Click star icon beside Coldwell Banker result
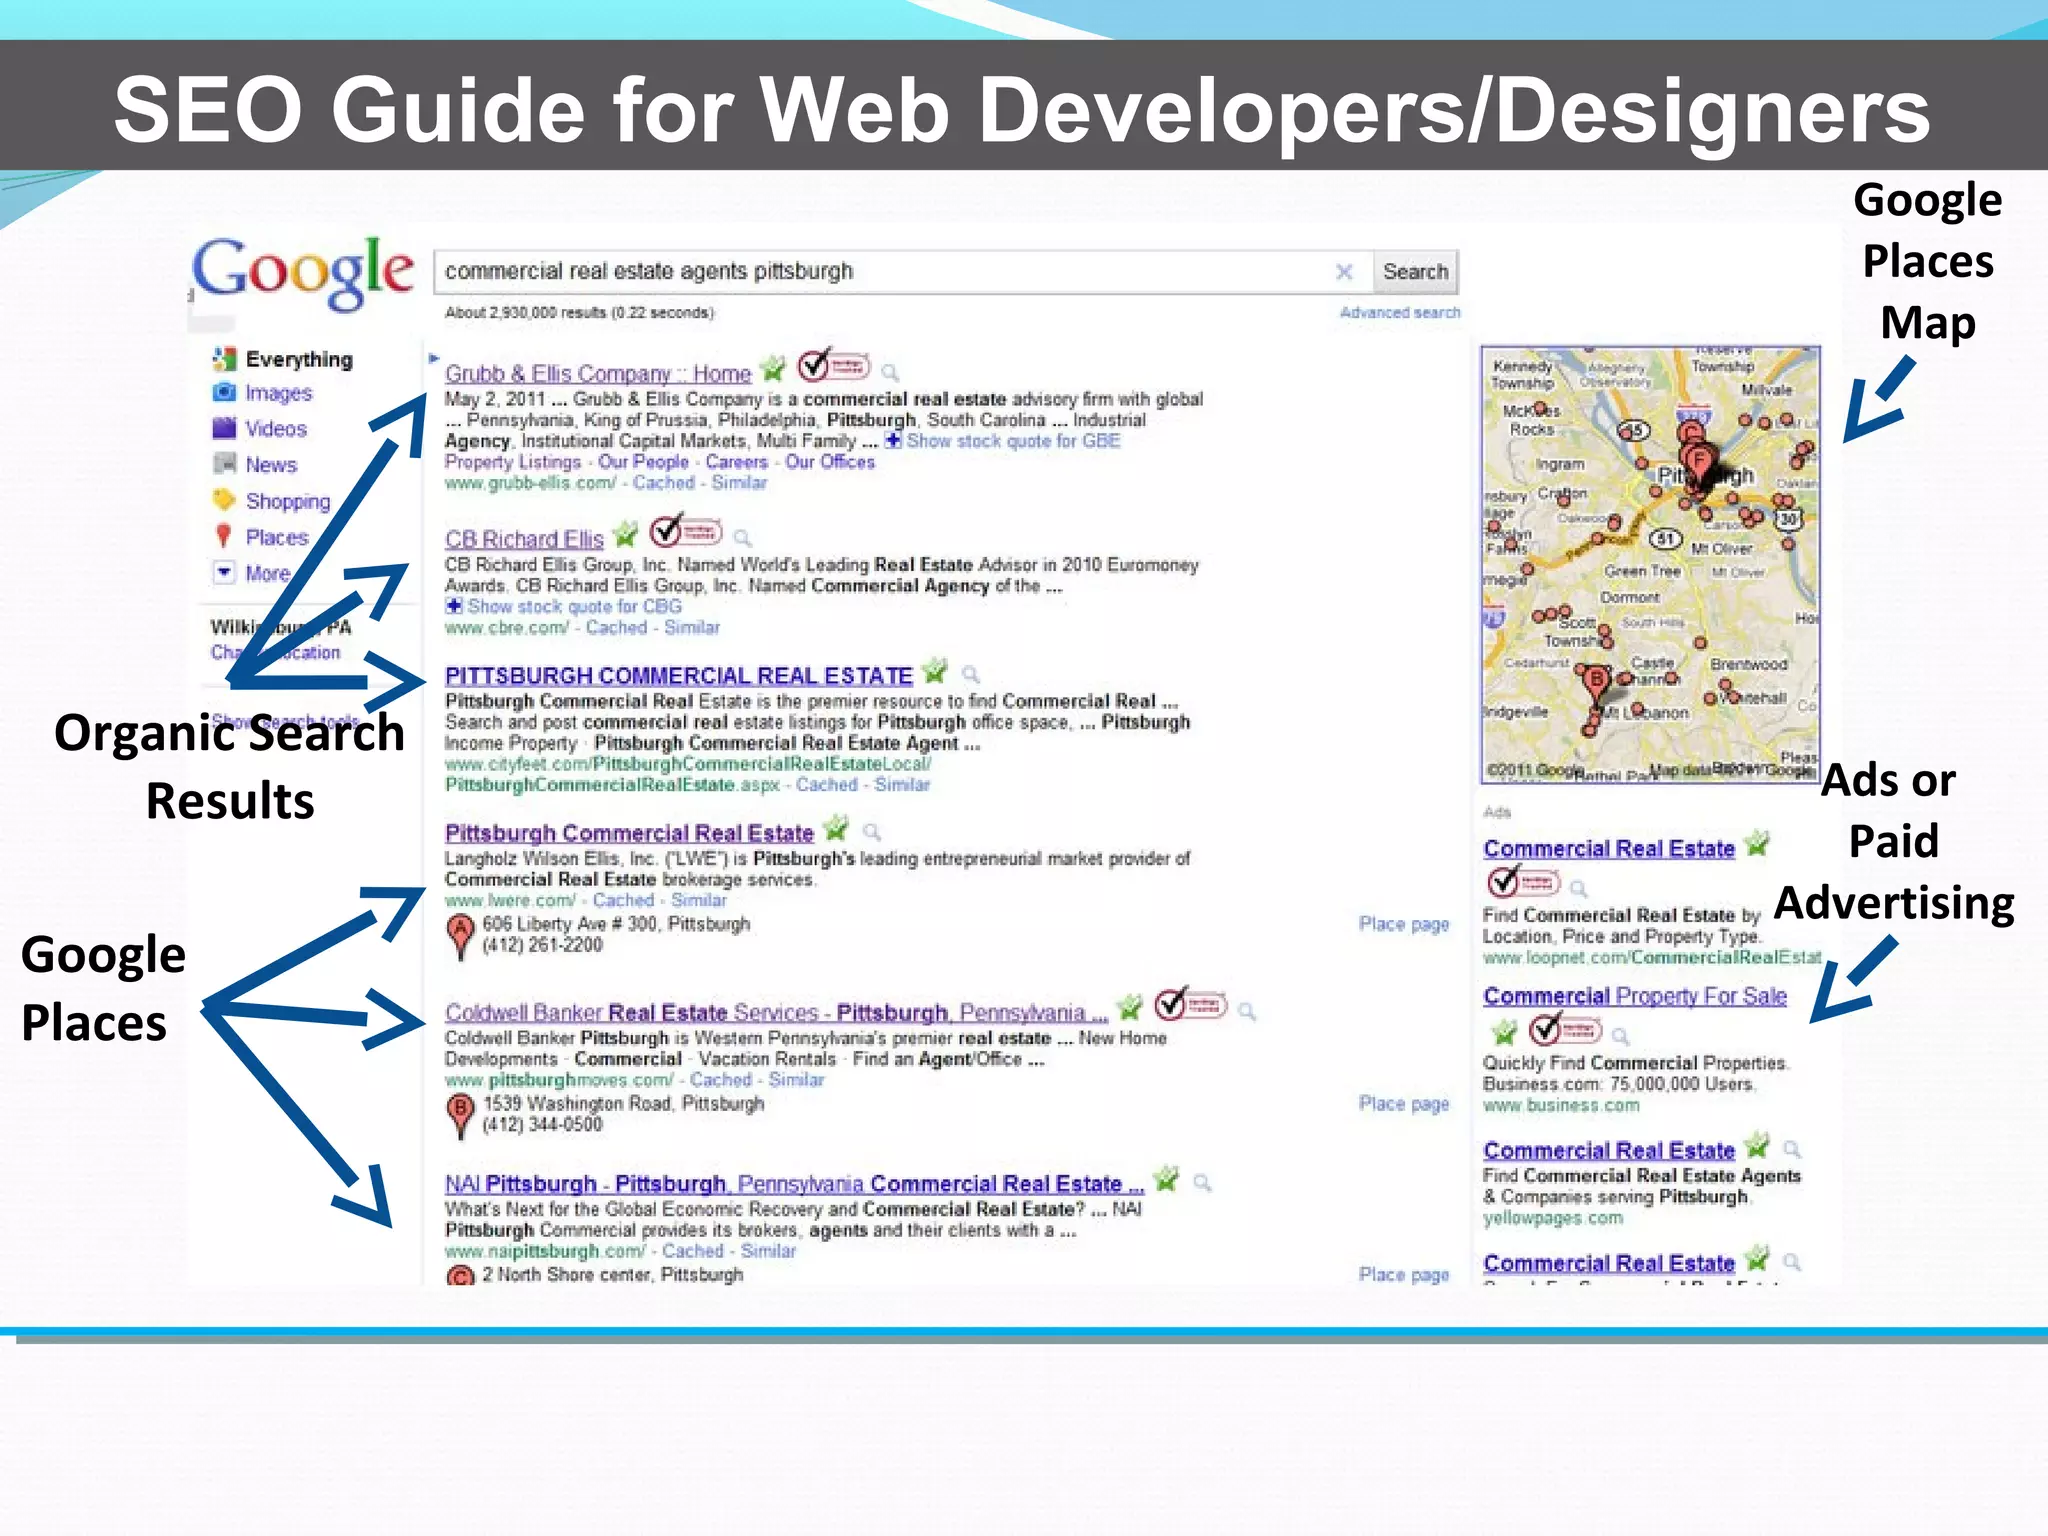 tap(1130, 1006)
